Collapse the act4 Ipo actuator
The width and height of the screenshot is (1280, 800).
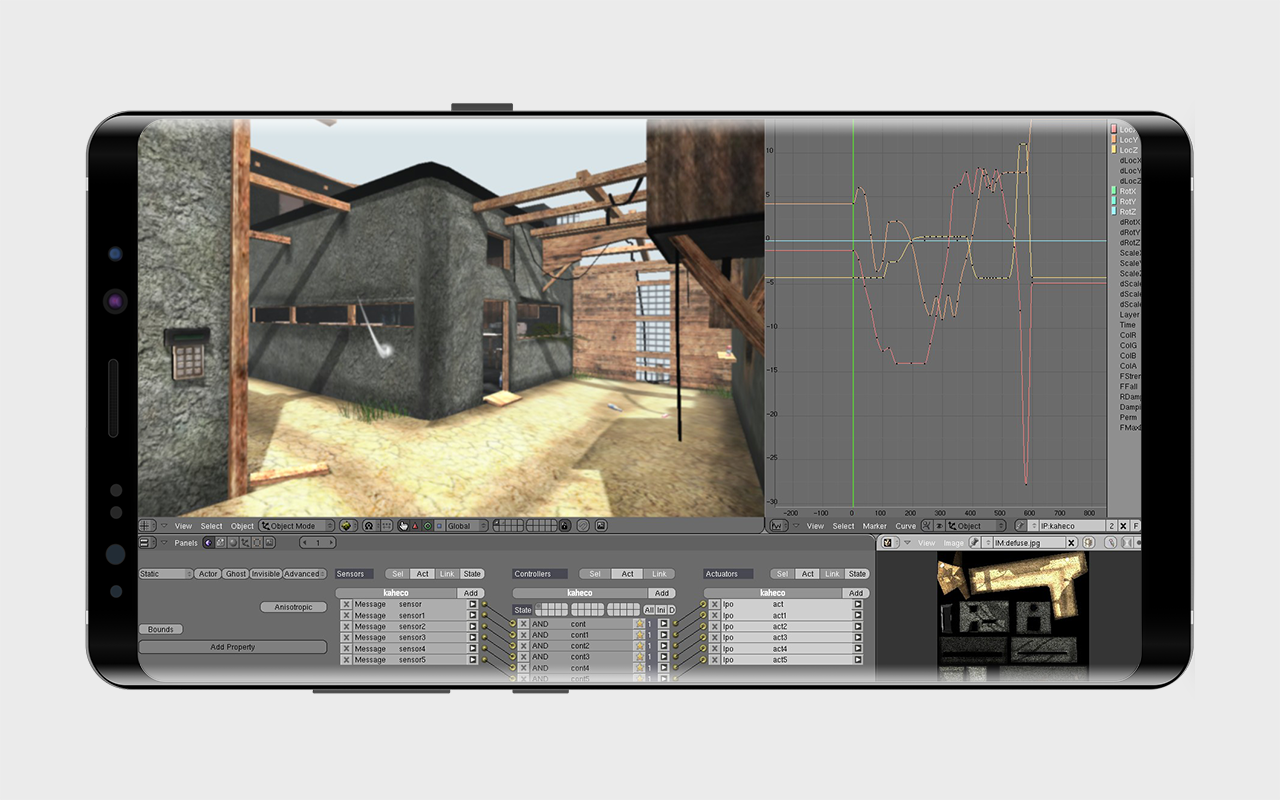pos(857,649)
